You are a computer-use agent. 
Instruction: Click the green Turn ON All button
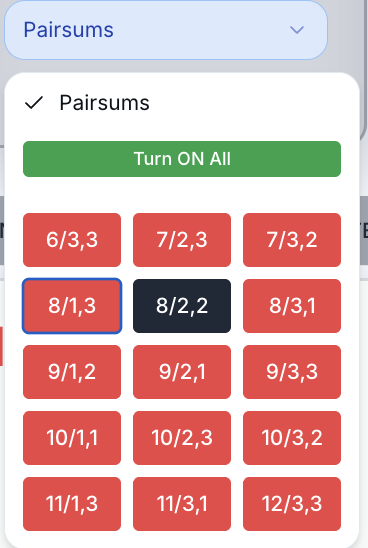(x=182, y=159)
